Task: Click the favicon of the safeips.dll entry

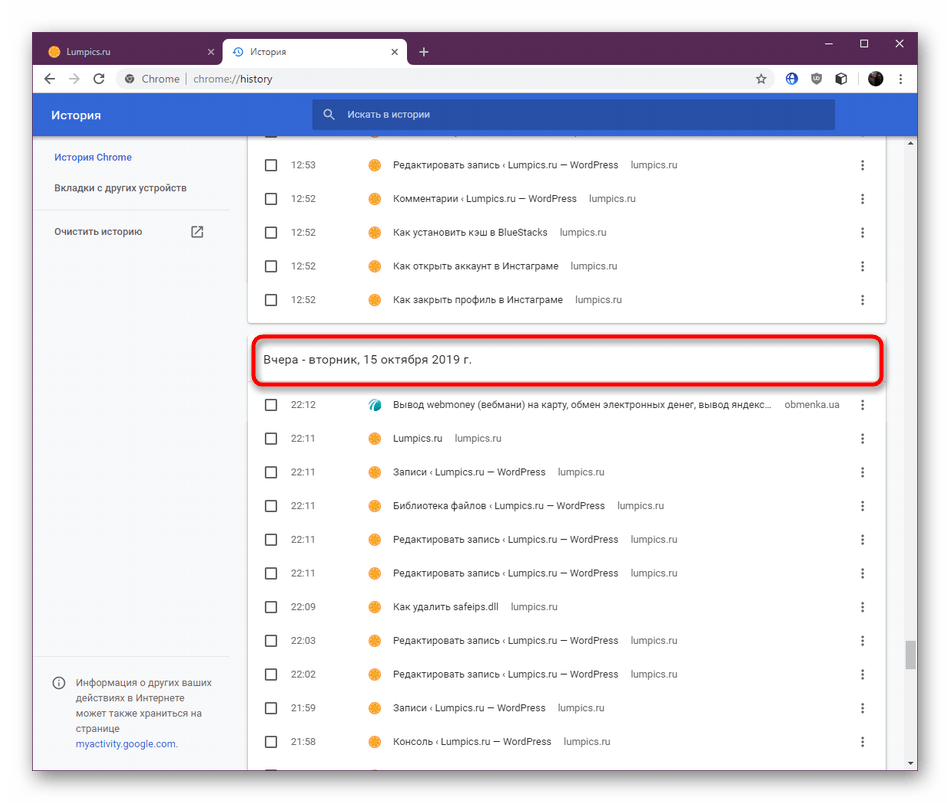Action: [x=375, y=607]
